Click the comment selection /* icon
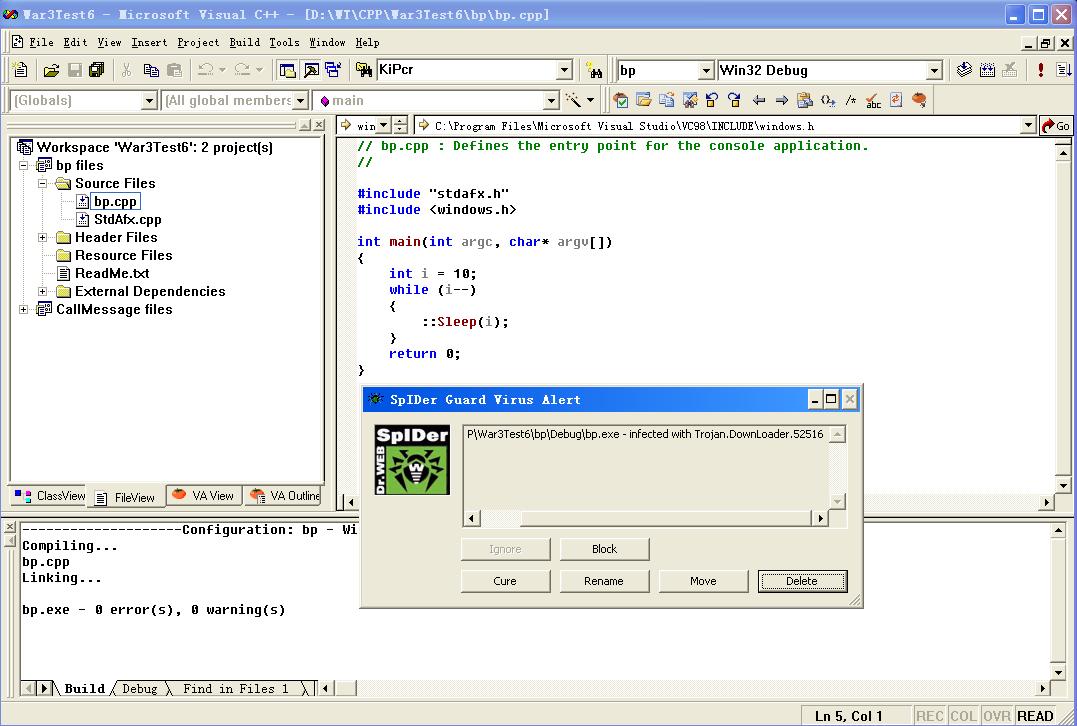Screen dimensions: 1077x726 (x=850, y=100)
